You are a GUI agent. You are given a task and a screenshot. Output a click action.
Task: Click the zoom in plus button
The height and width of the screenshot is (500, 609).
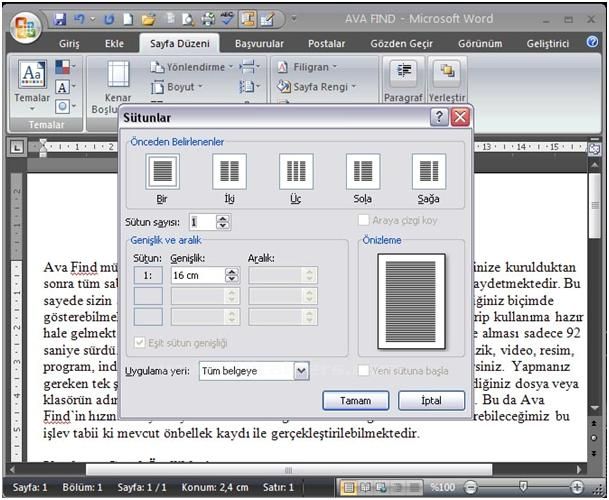577,486
